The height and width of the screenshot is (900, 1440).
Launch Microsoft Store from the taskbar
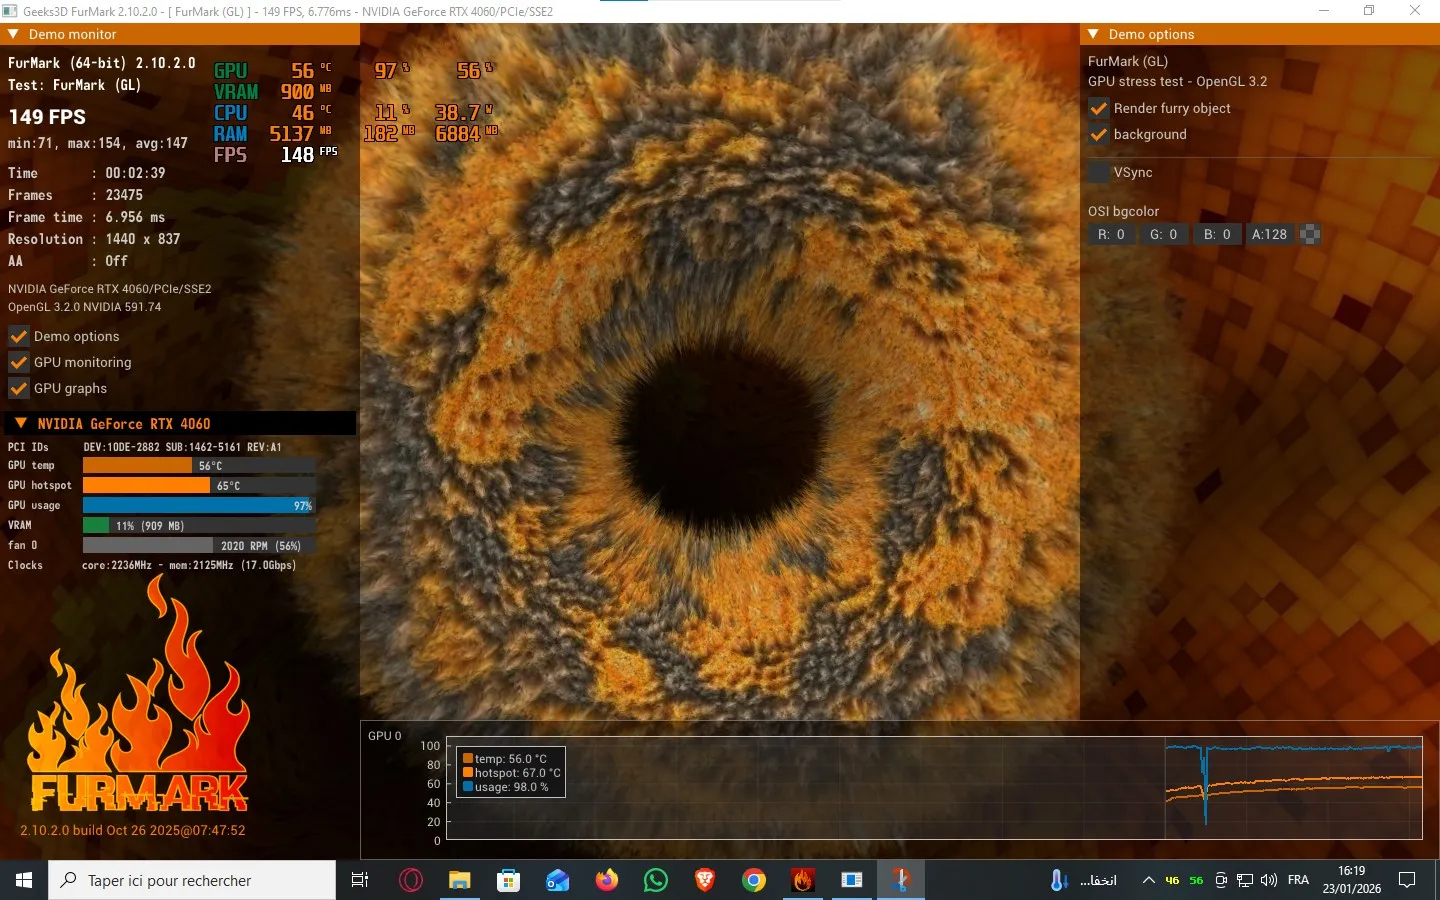click(x=508, y=880)
